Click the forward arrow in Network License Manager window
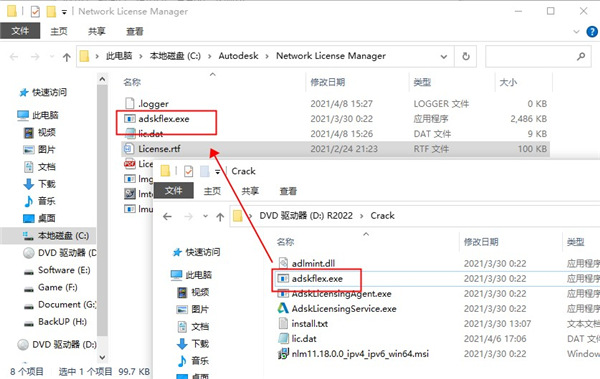This screenshot has width=600, height=379. 35,57
